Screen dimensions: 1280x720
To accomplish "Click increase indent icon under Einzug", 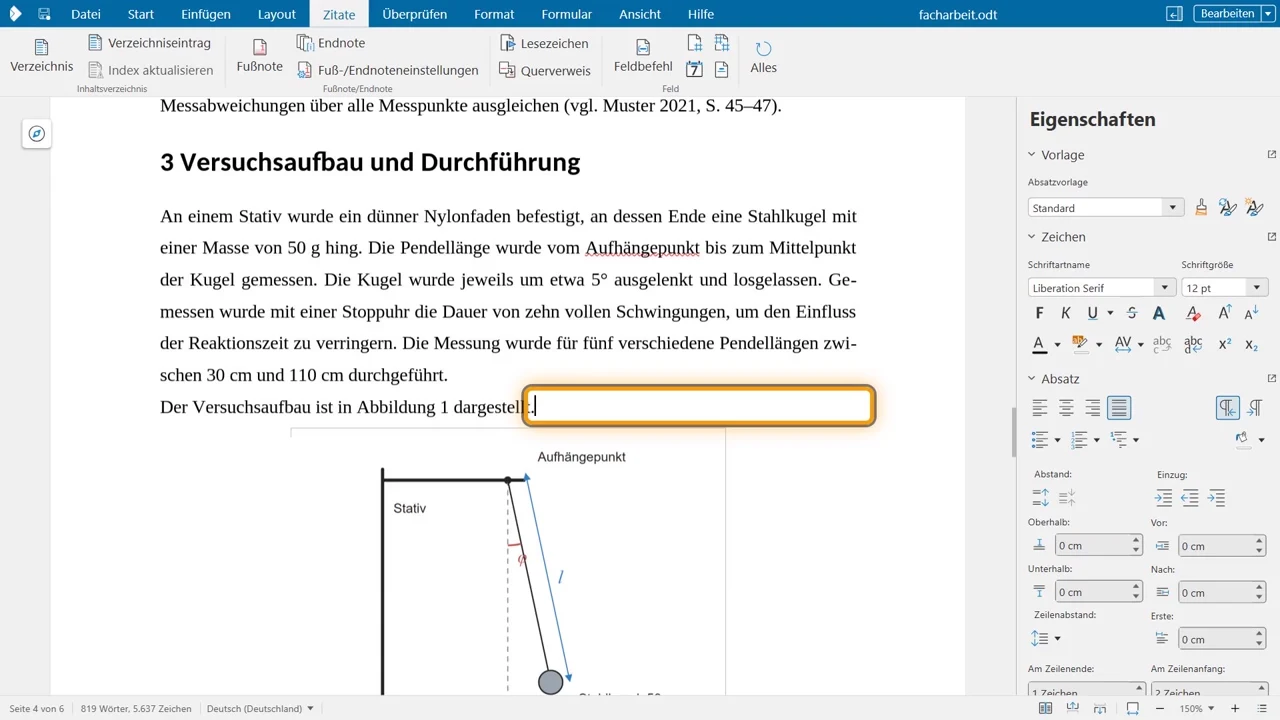I will pyautogui.click(x=1163, y=498).
